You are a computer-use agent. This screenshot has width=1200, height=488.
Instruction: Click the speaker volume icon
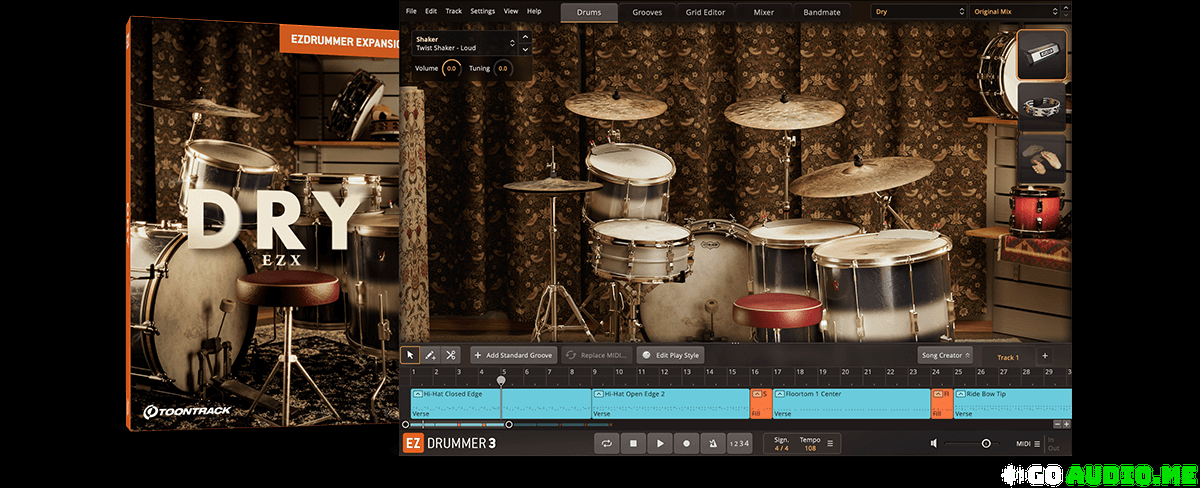(x=934, y=443)
